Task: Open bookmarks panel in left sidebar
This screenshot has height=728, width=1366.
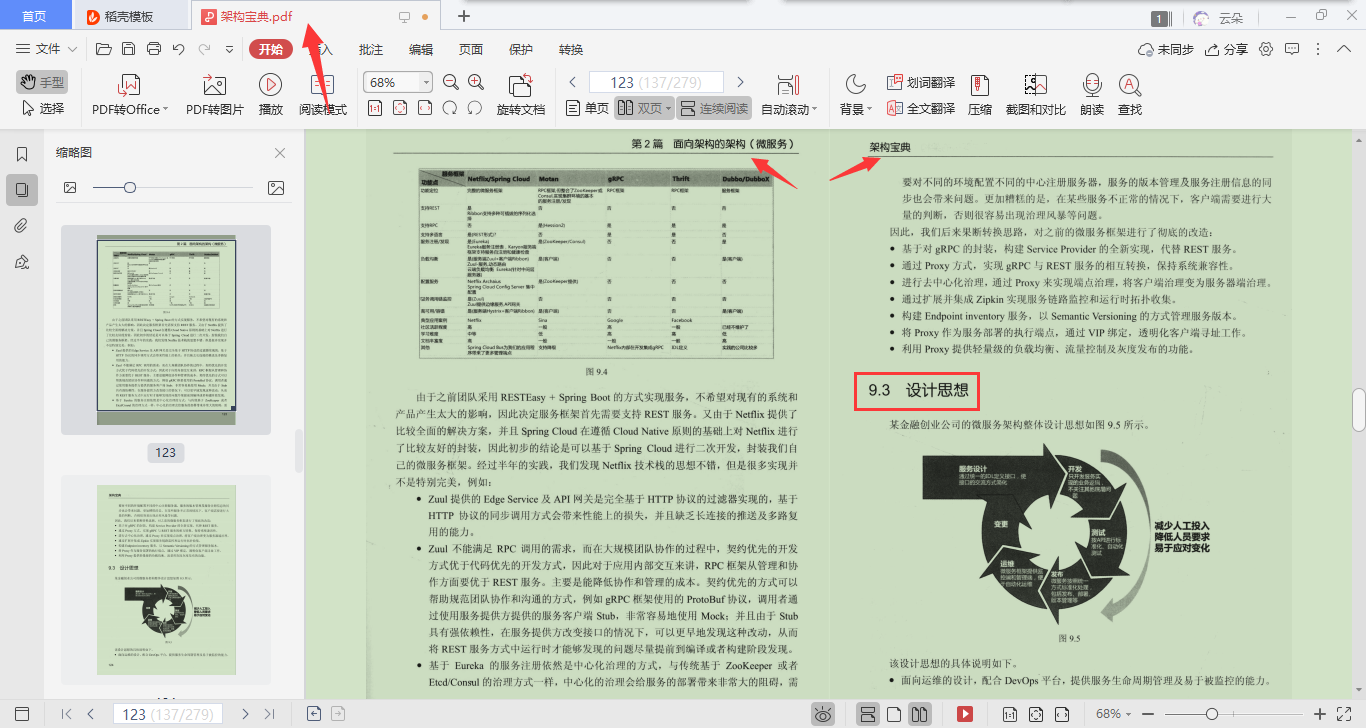Action: [22, 155]
